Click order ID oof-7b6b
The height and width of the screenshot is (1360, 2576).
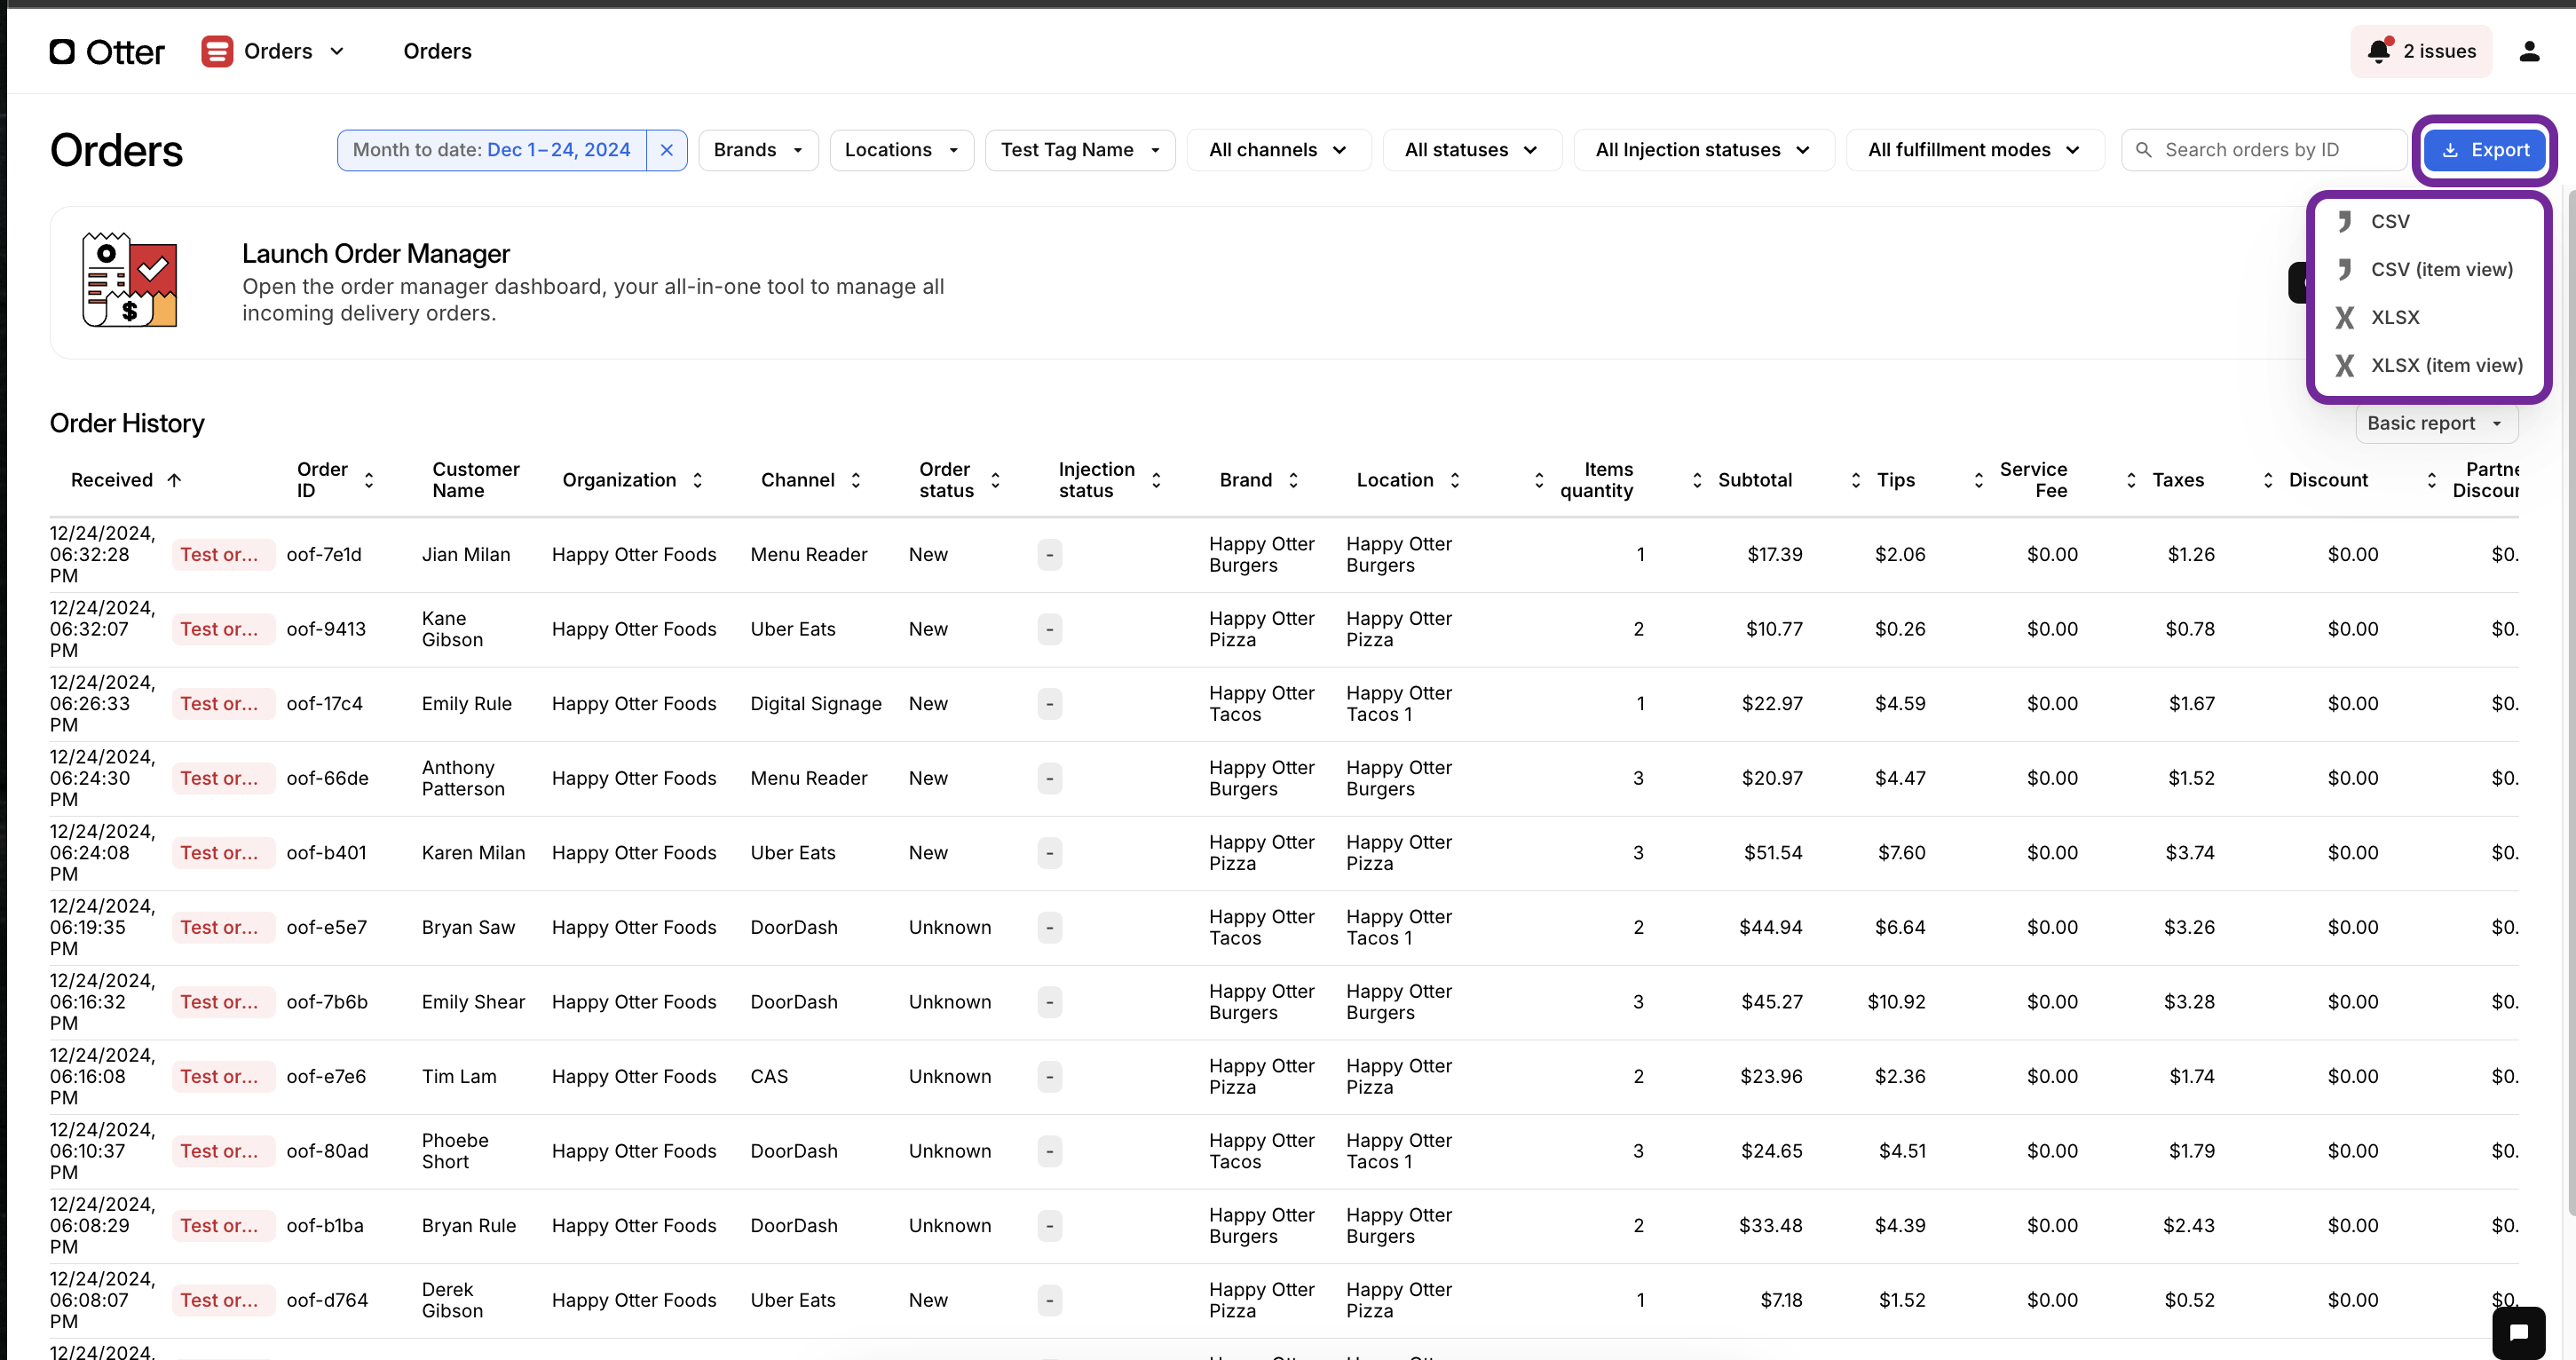[x=326, y=1003]
